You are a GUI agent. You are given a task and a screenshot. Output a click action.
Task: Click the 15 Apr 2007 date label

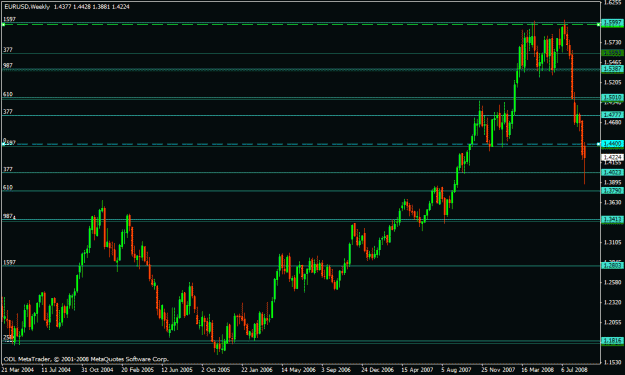coord(417,370)
